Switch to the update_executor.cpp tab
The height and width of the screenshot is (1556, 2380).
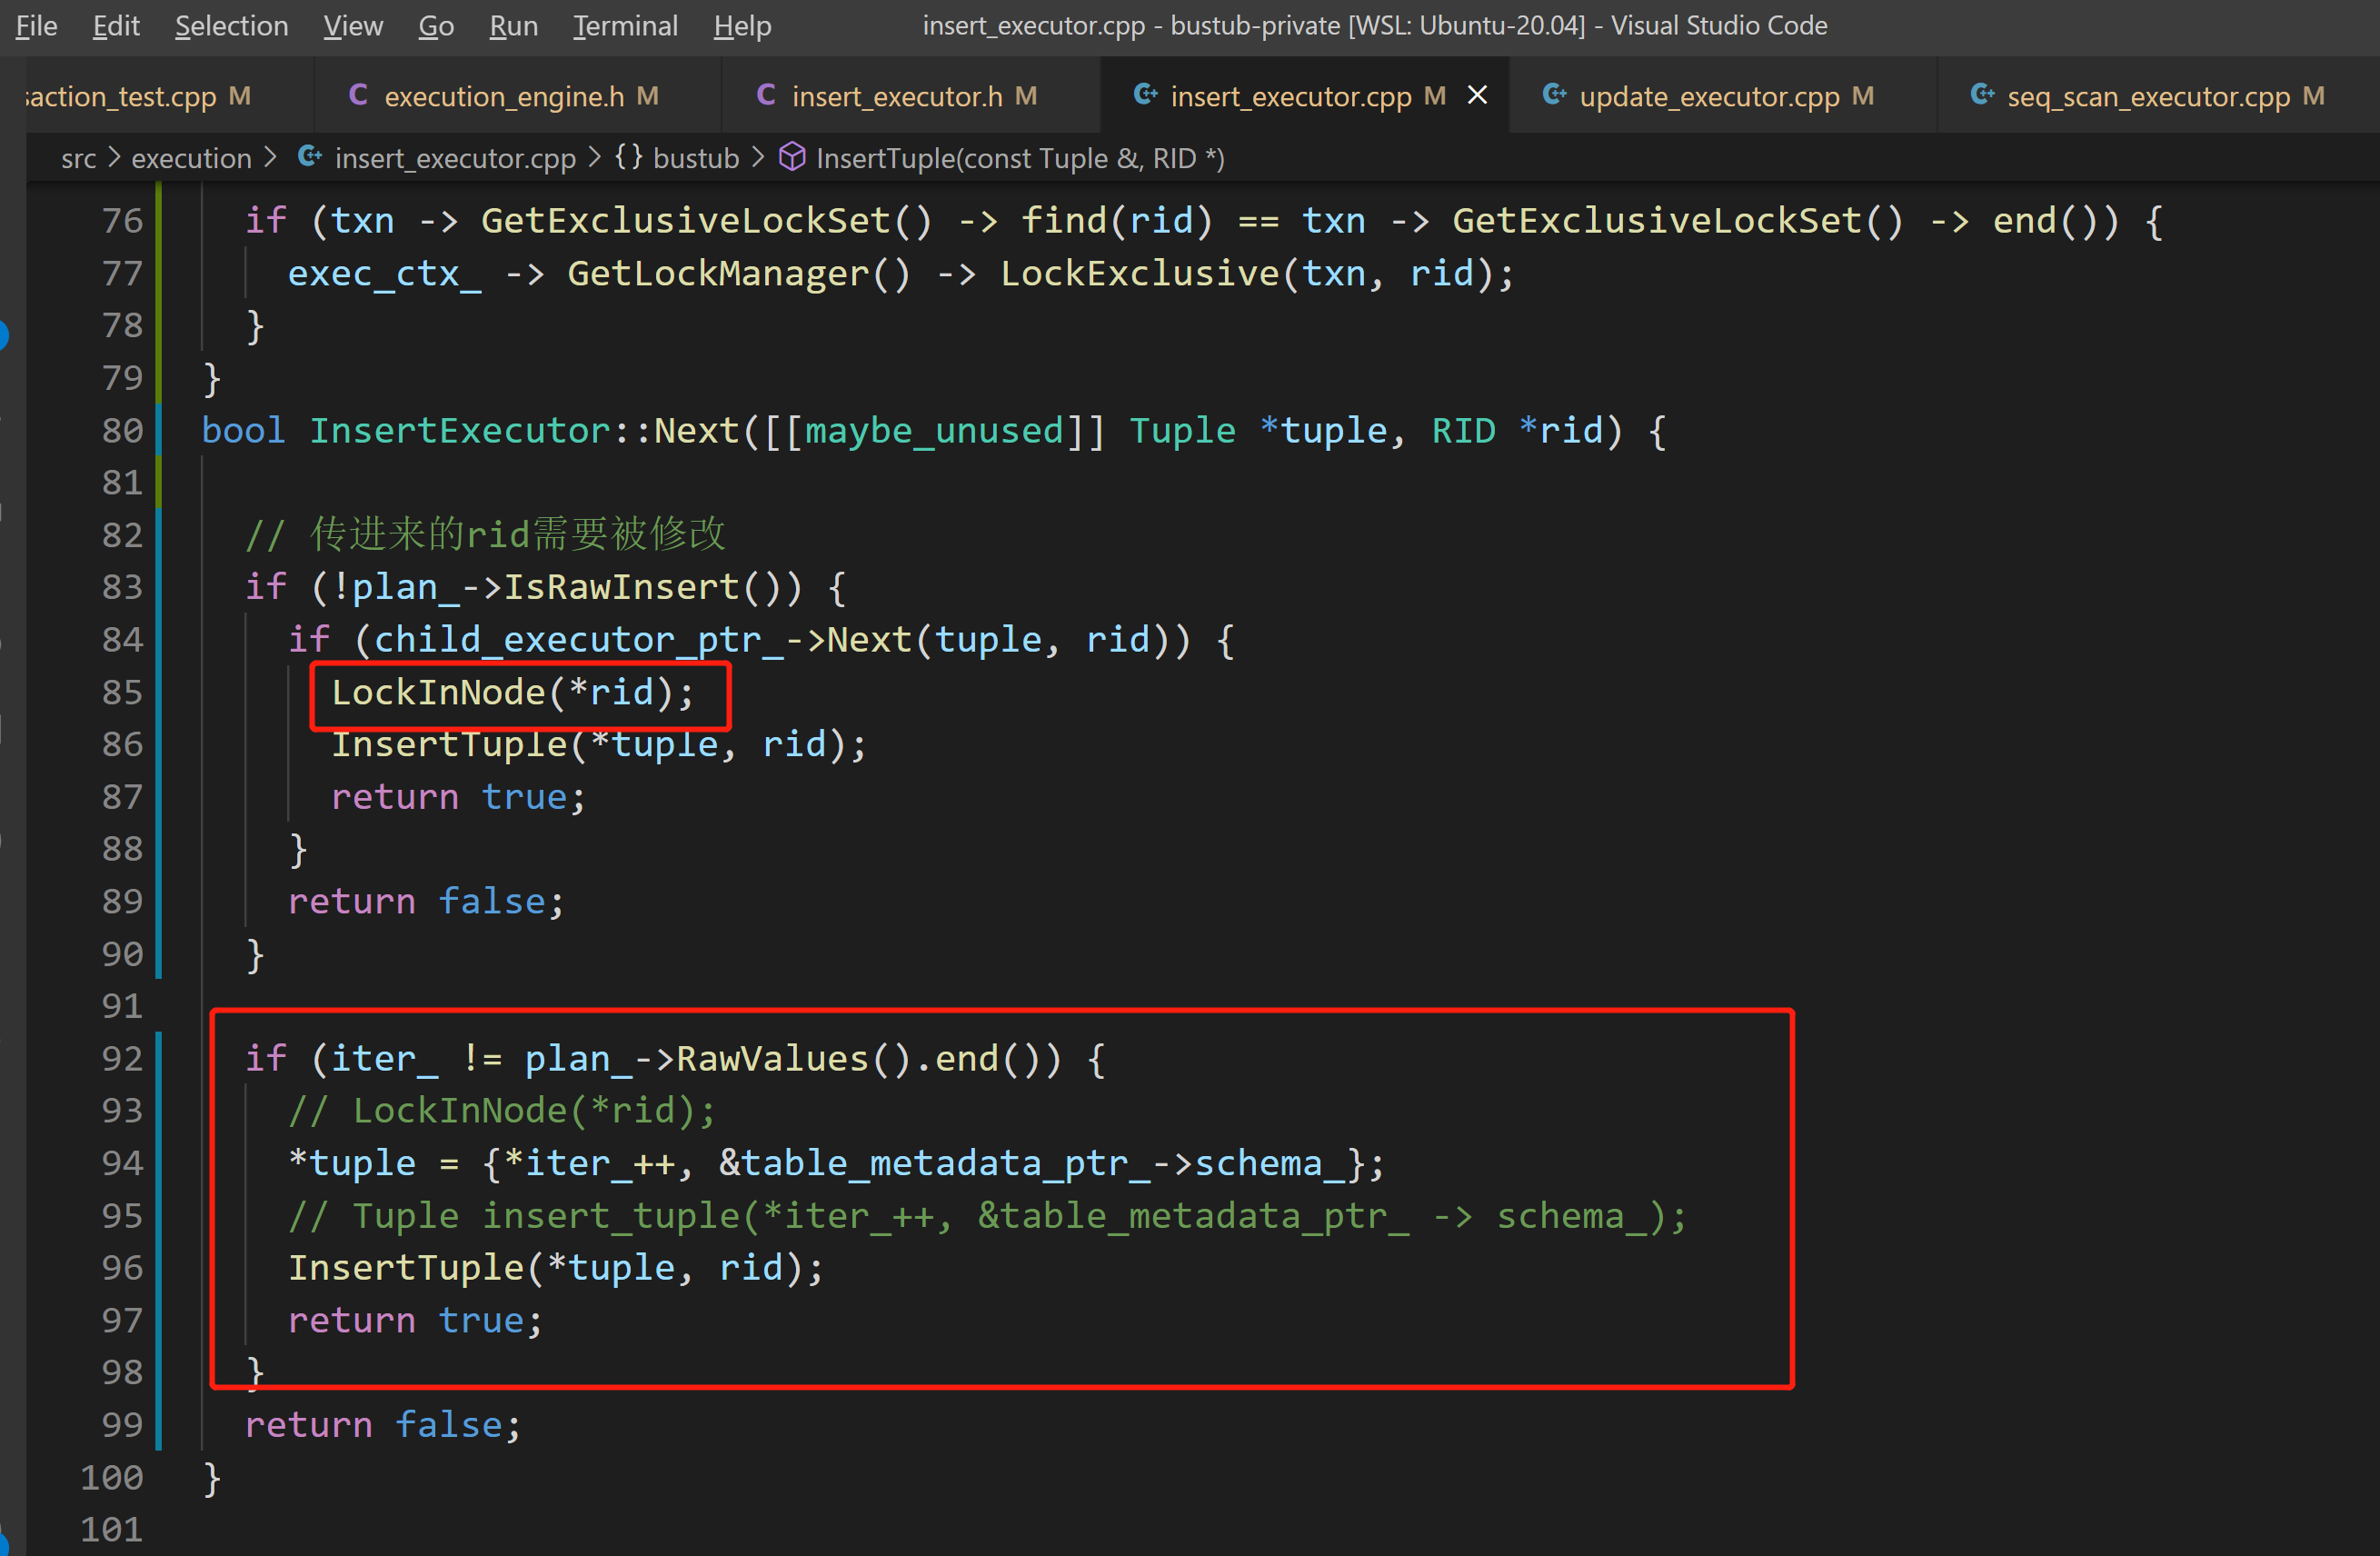tap(1708, 96)
